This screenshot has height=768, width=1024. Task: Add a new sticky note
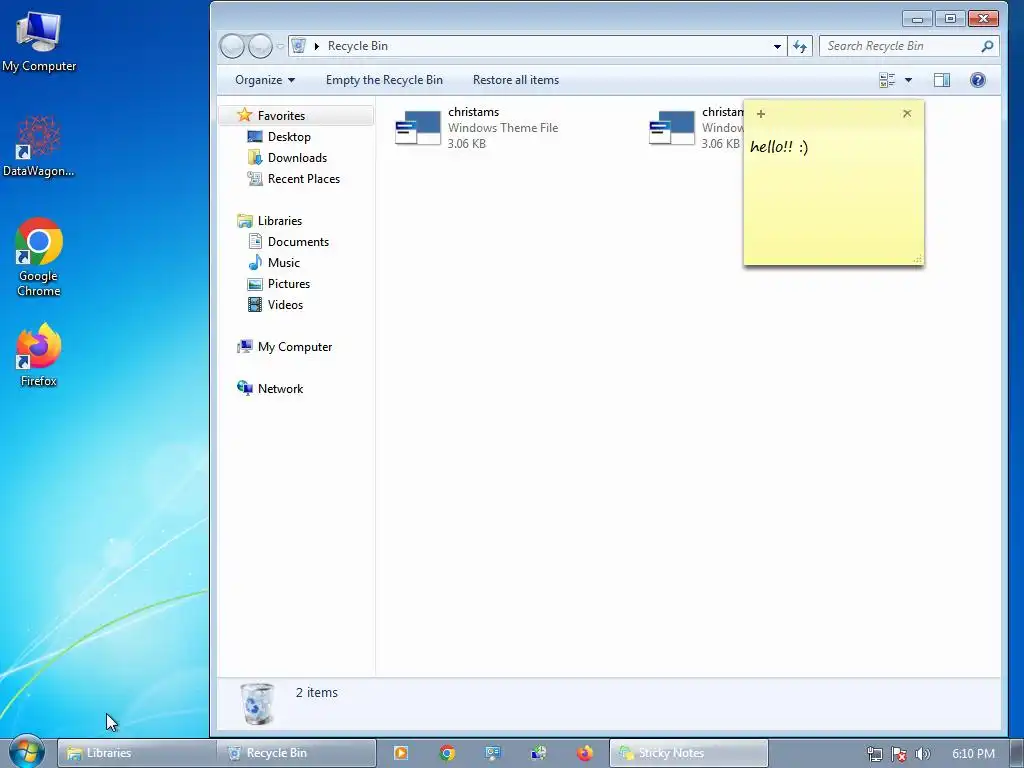tap(761, 114)
